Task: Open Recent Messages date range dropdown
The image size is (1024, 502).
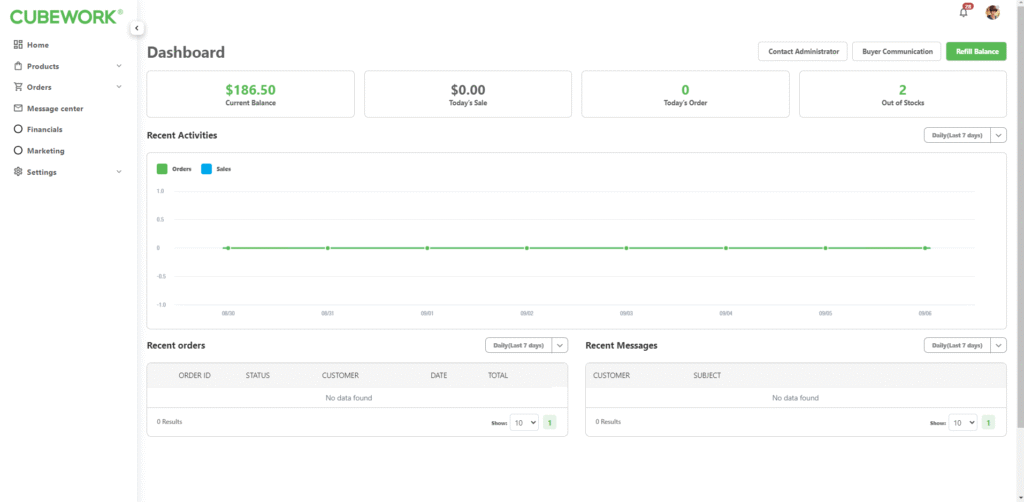Action: pos(965,345)
